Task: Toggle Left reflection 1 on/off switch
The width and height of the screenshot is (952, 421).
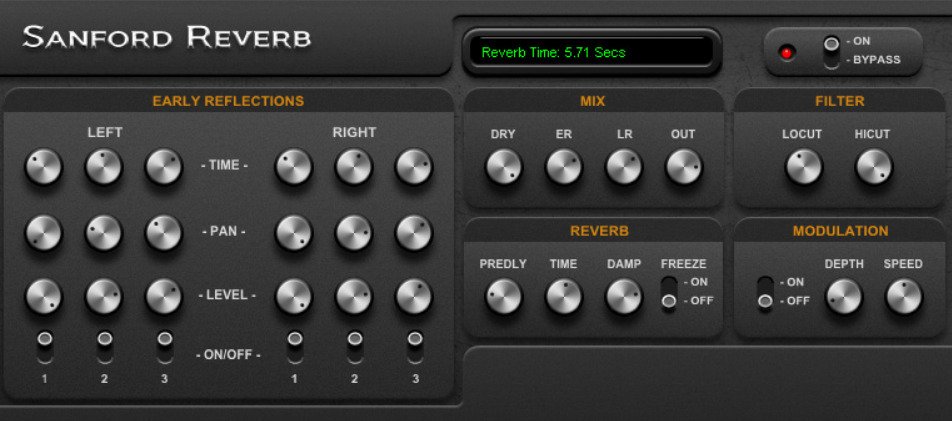Action: click(44, 347)
